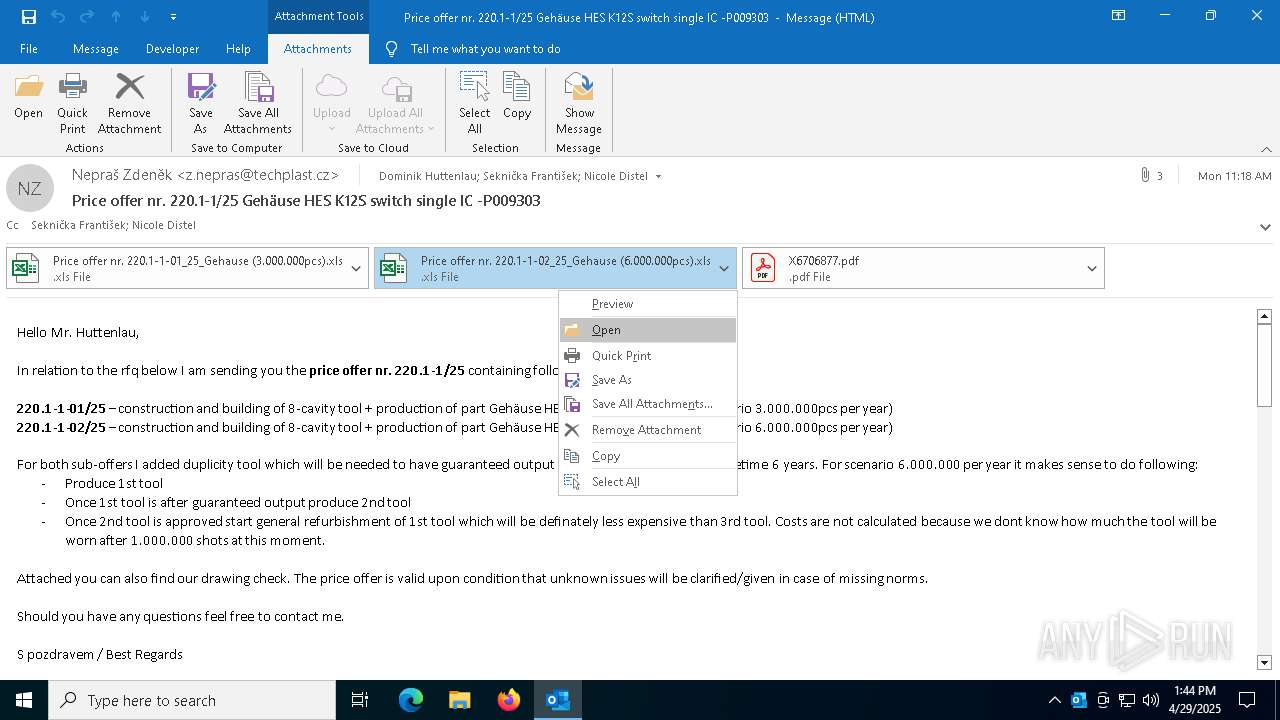Choose Save All Attachments from context menu
The width and height of the screenshot is (1280, 720).
pos(648,404)
